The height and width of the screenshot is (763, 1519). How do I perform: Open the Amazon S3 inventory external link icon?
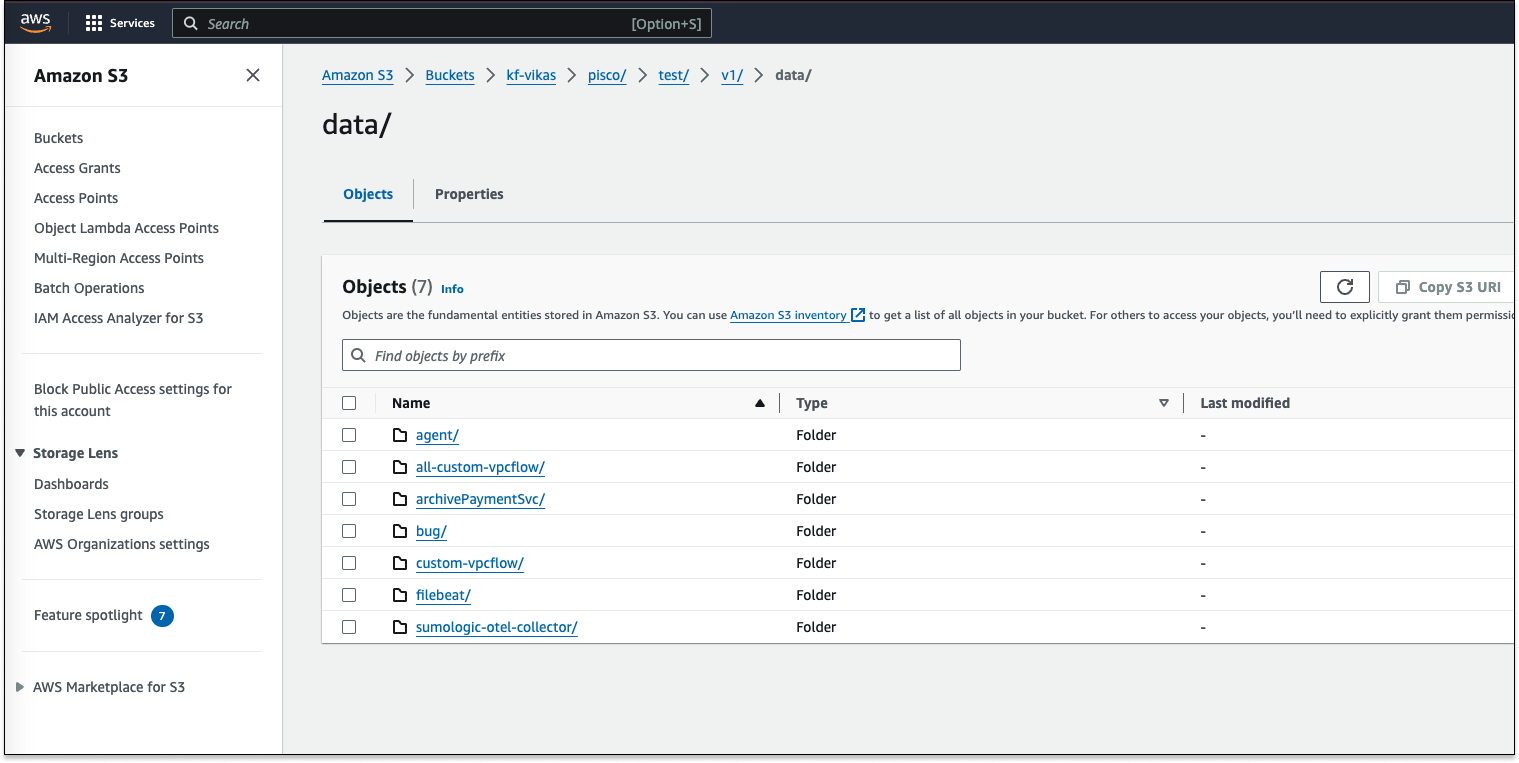pos(858,315)
